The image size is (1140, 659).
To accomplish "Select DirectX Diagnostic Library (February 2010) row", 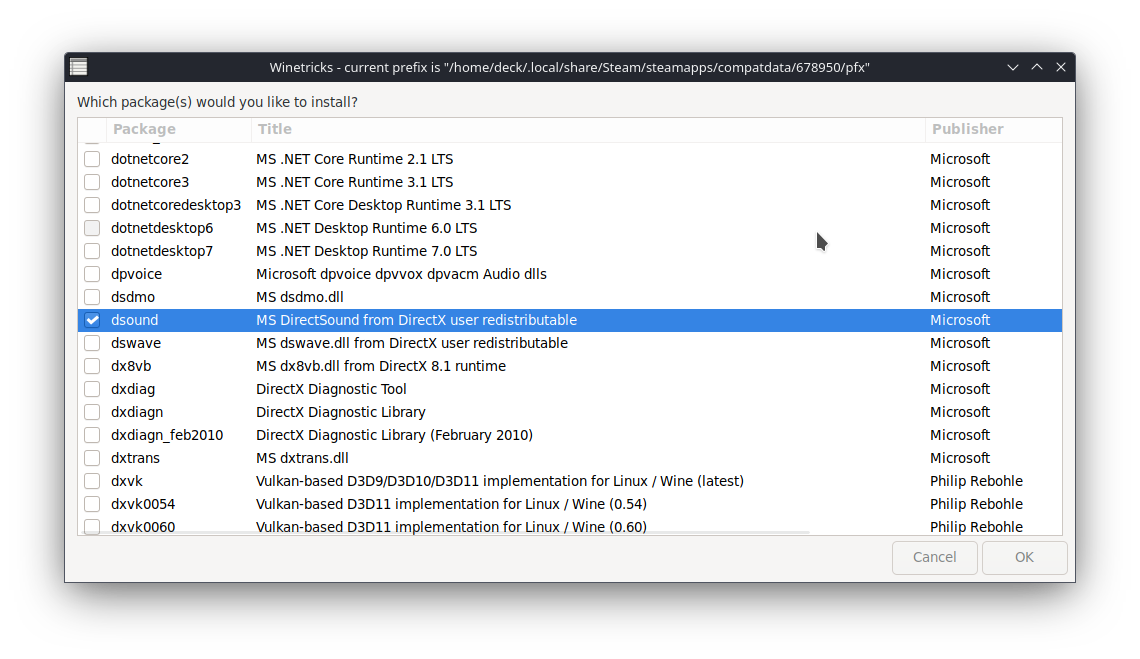I will point(394,435).
